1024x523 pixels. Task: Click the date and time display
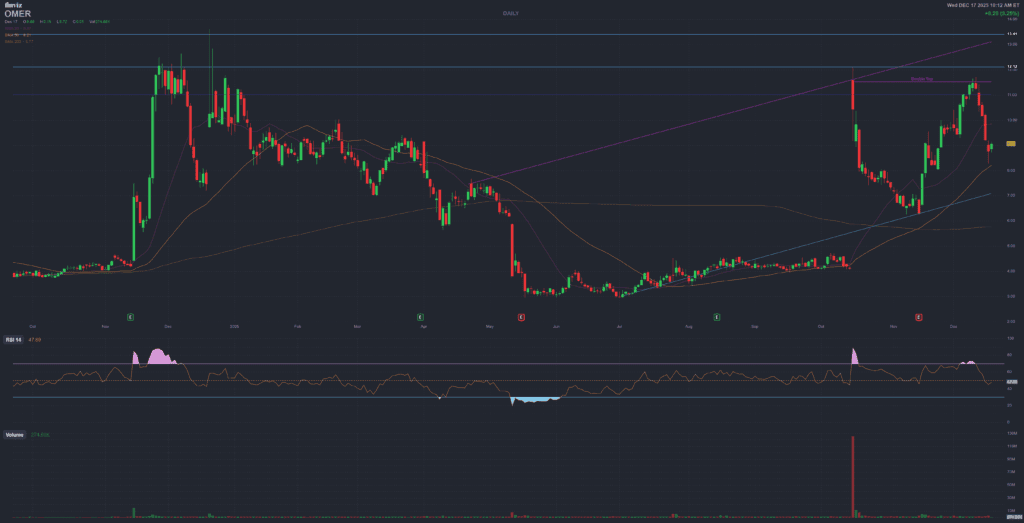984,6
